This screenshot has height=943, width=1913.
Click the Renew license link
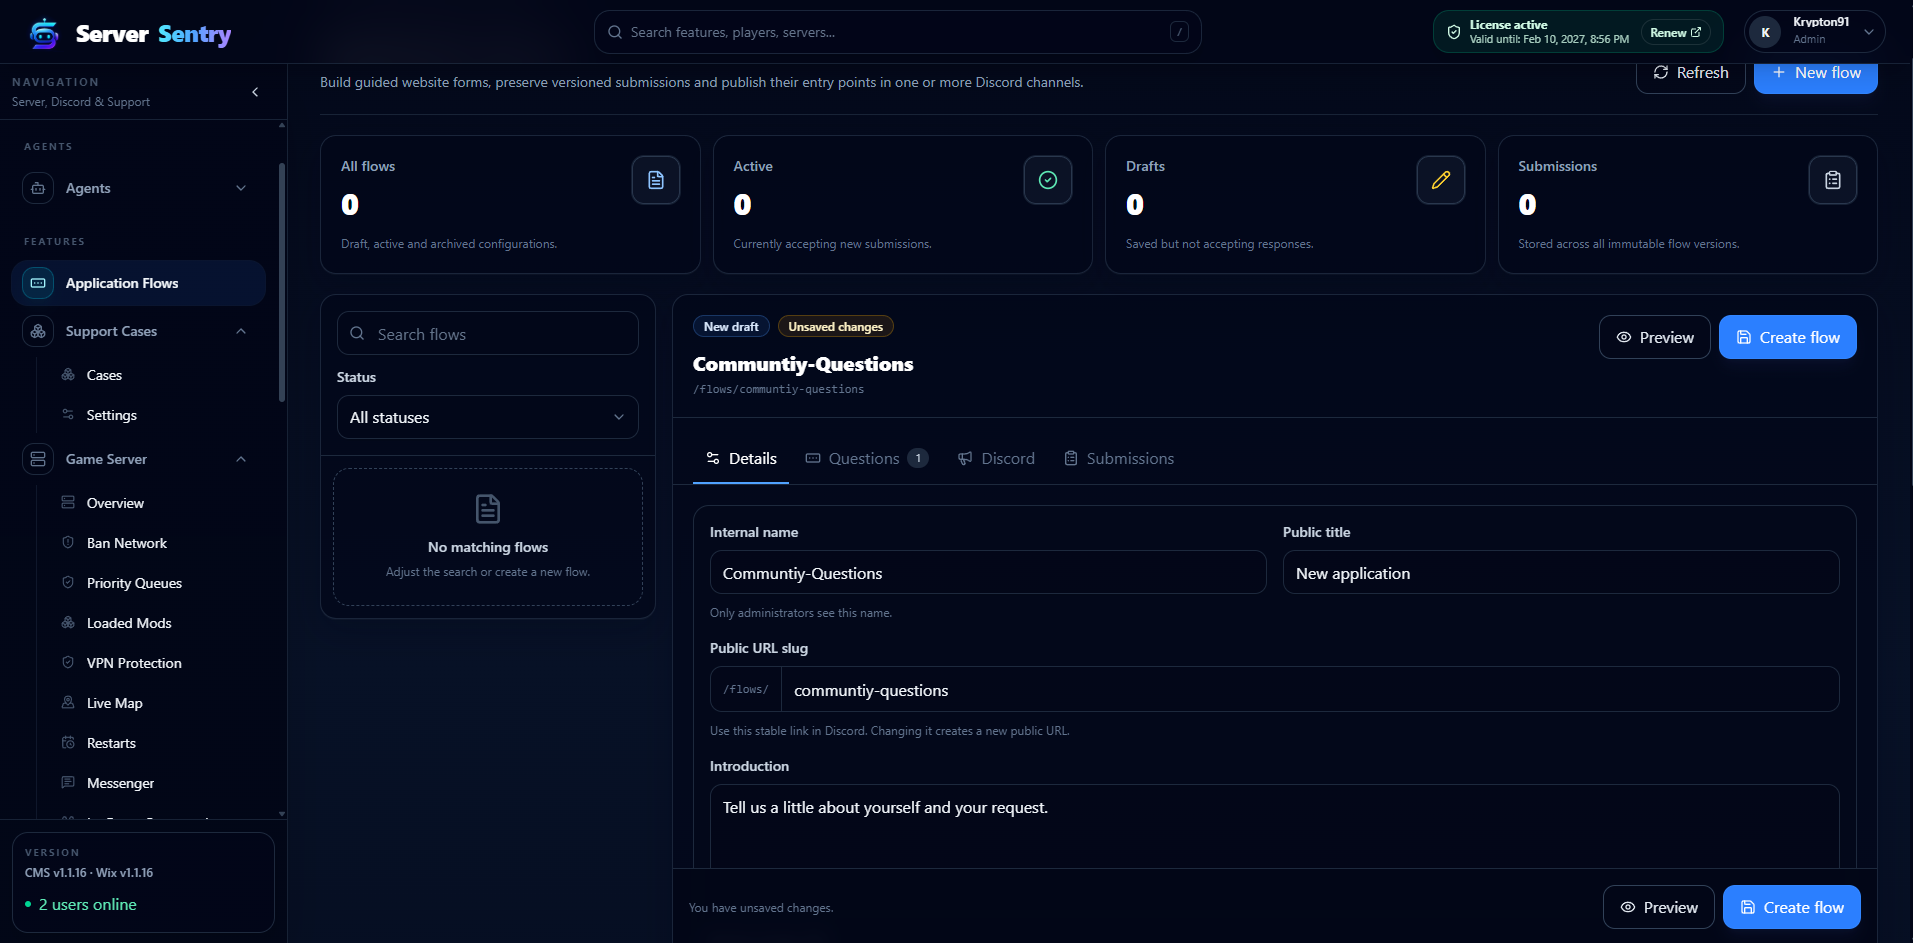[1675, 32]
